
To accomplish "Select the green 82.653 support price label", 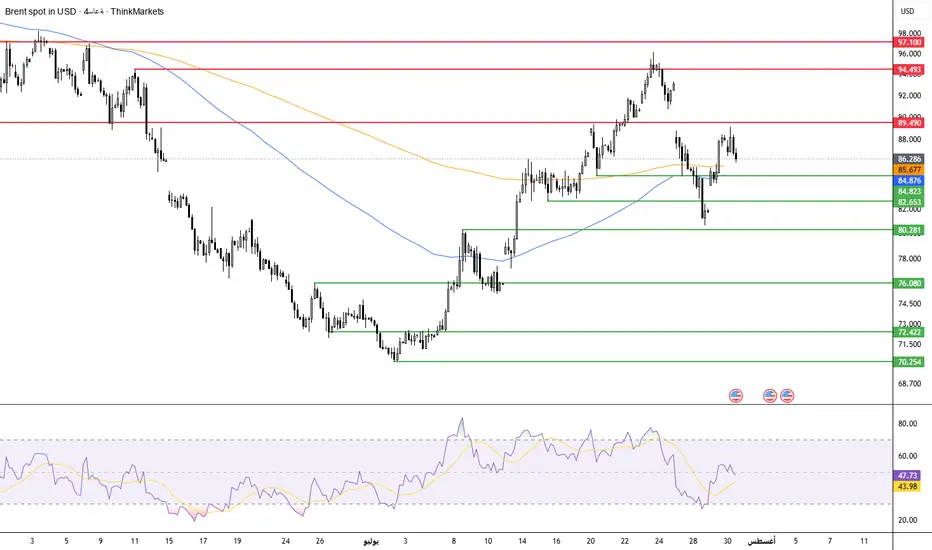I will [909, 202].
